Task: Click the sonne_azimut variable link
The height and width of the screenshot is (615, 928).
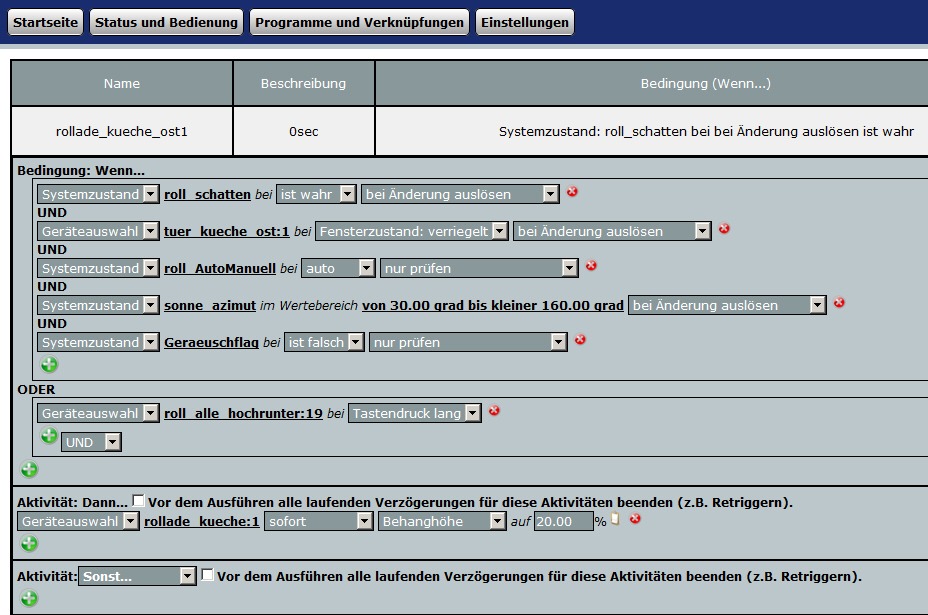Action: (209, 305)
